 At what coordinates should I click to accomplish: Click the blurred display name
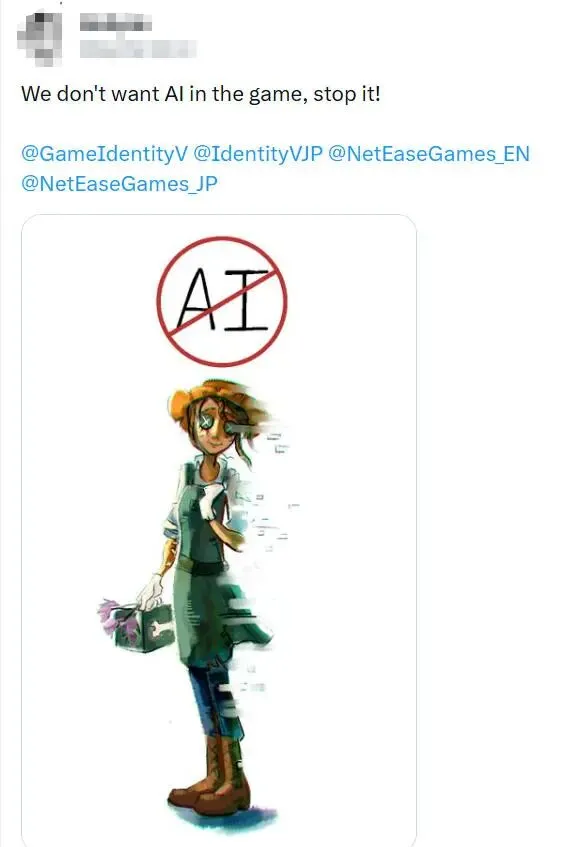click(115, 24)
